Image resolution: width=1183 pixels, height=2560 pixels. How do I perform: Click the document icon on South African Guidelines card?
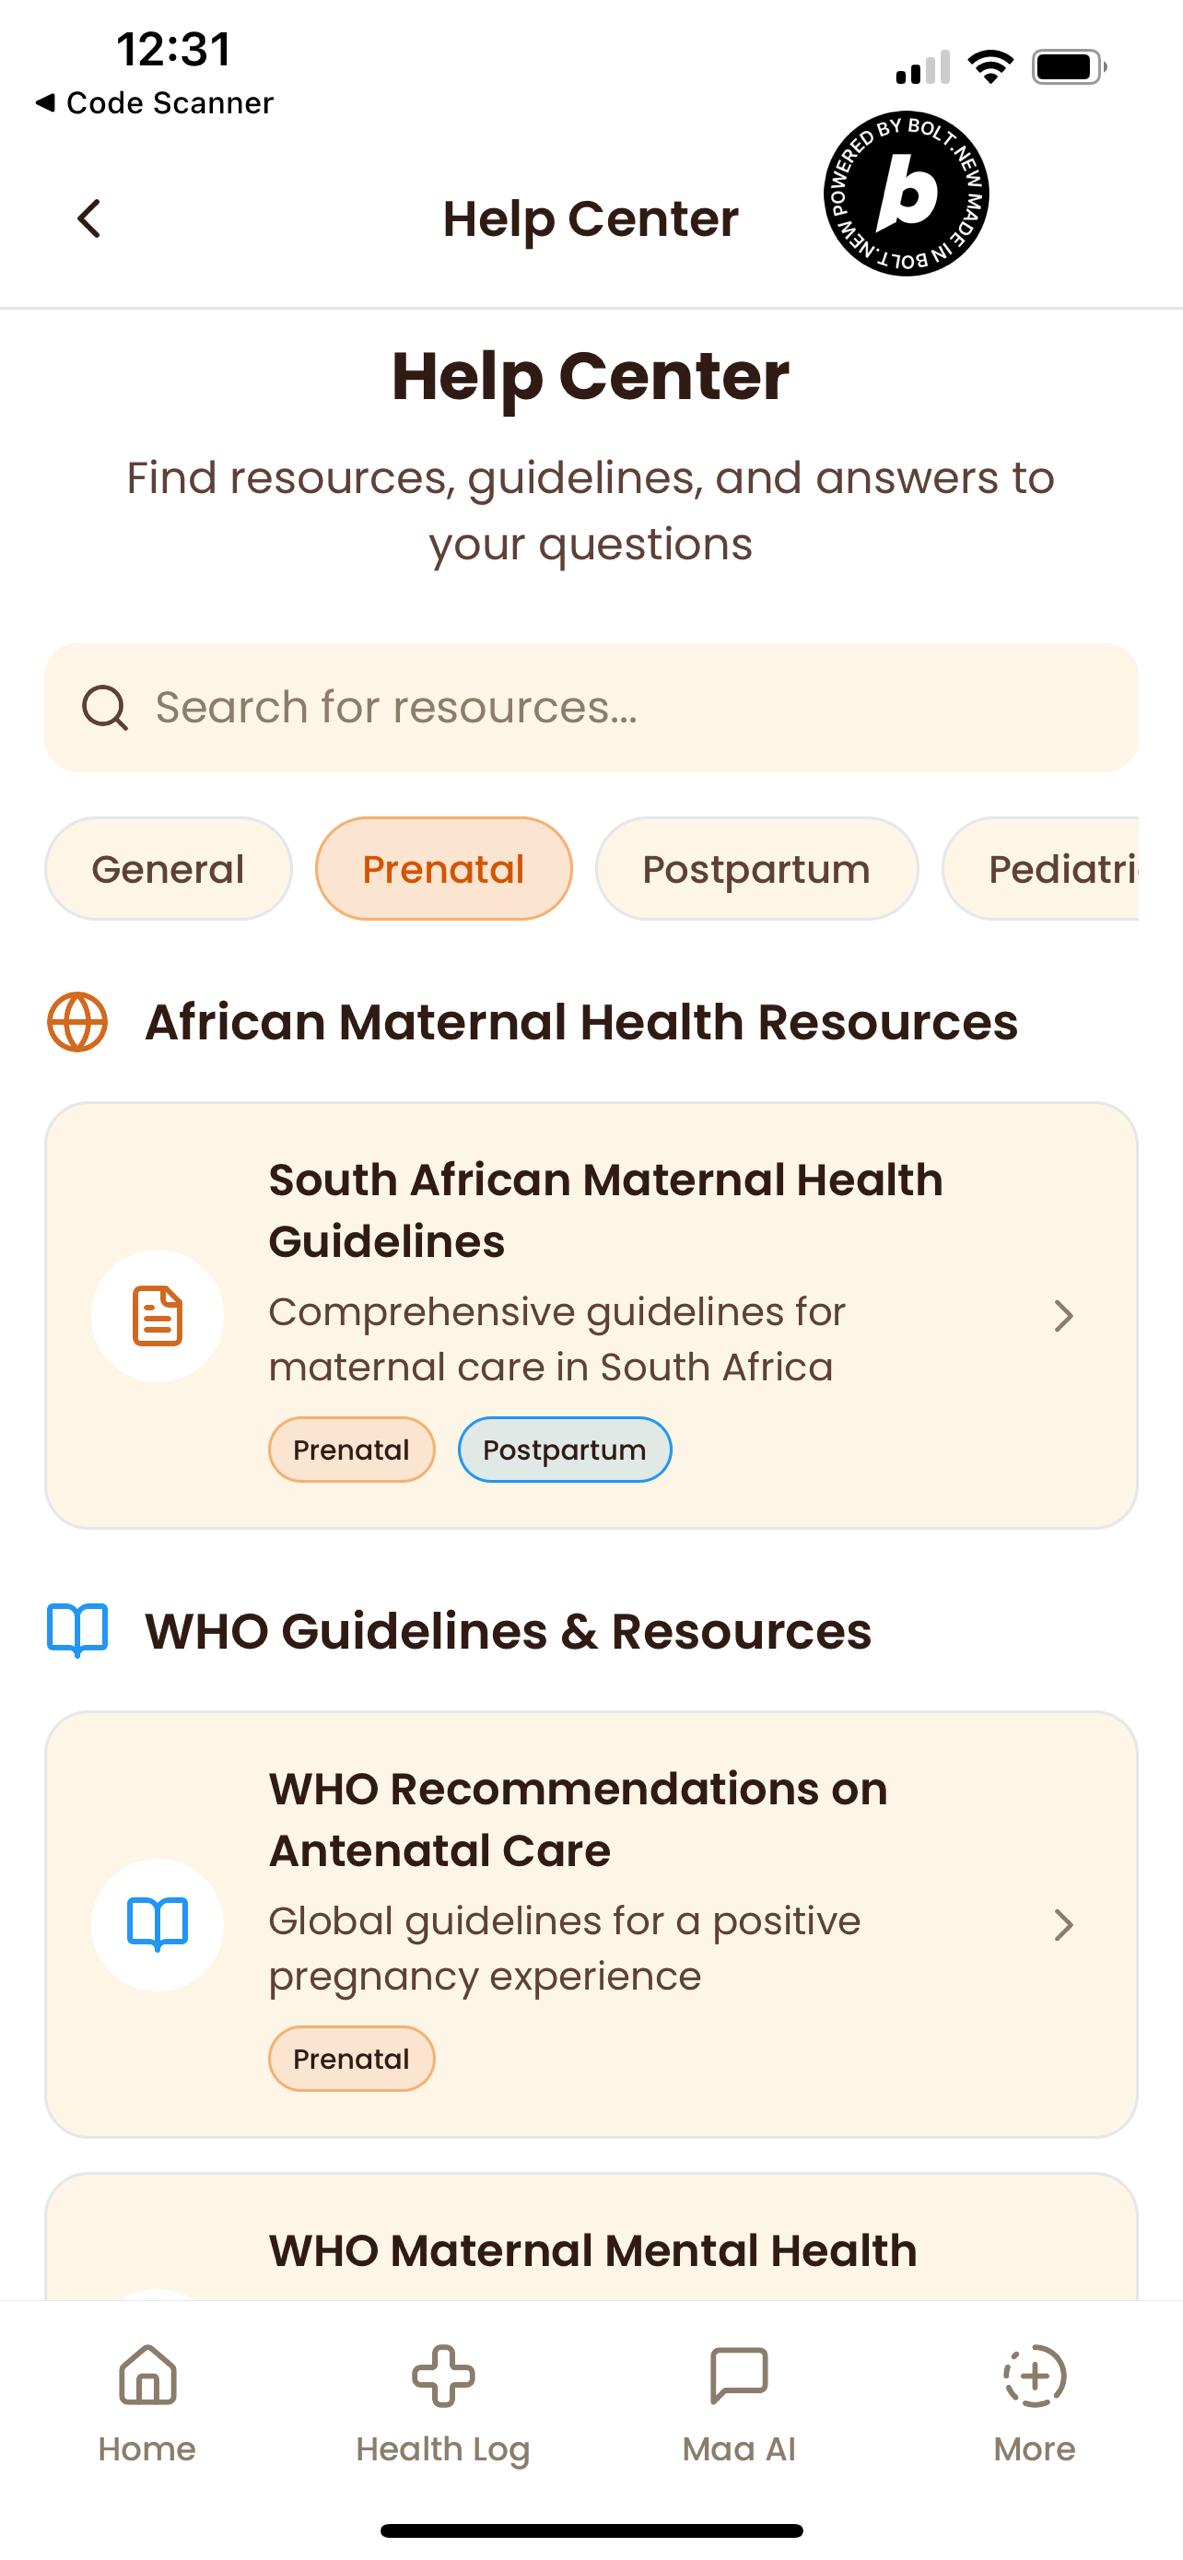(157, 1316)
